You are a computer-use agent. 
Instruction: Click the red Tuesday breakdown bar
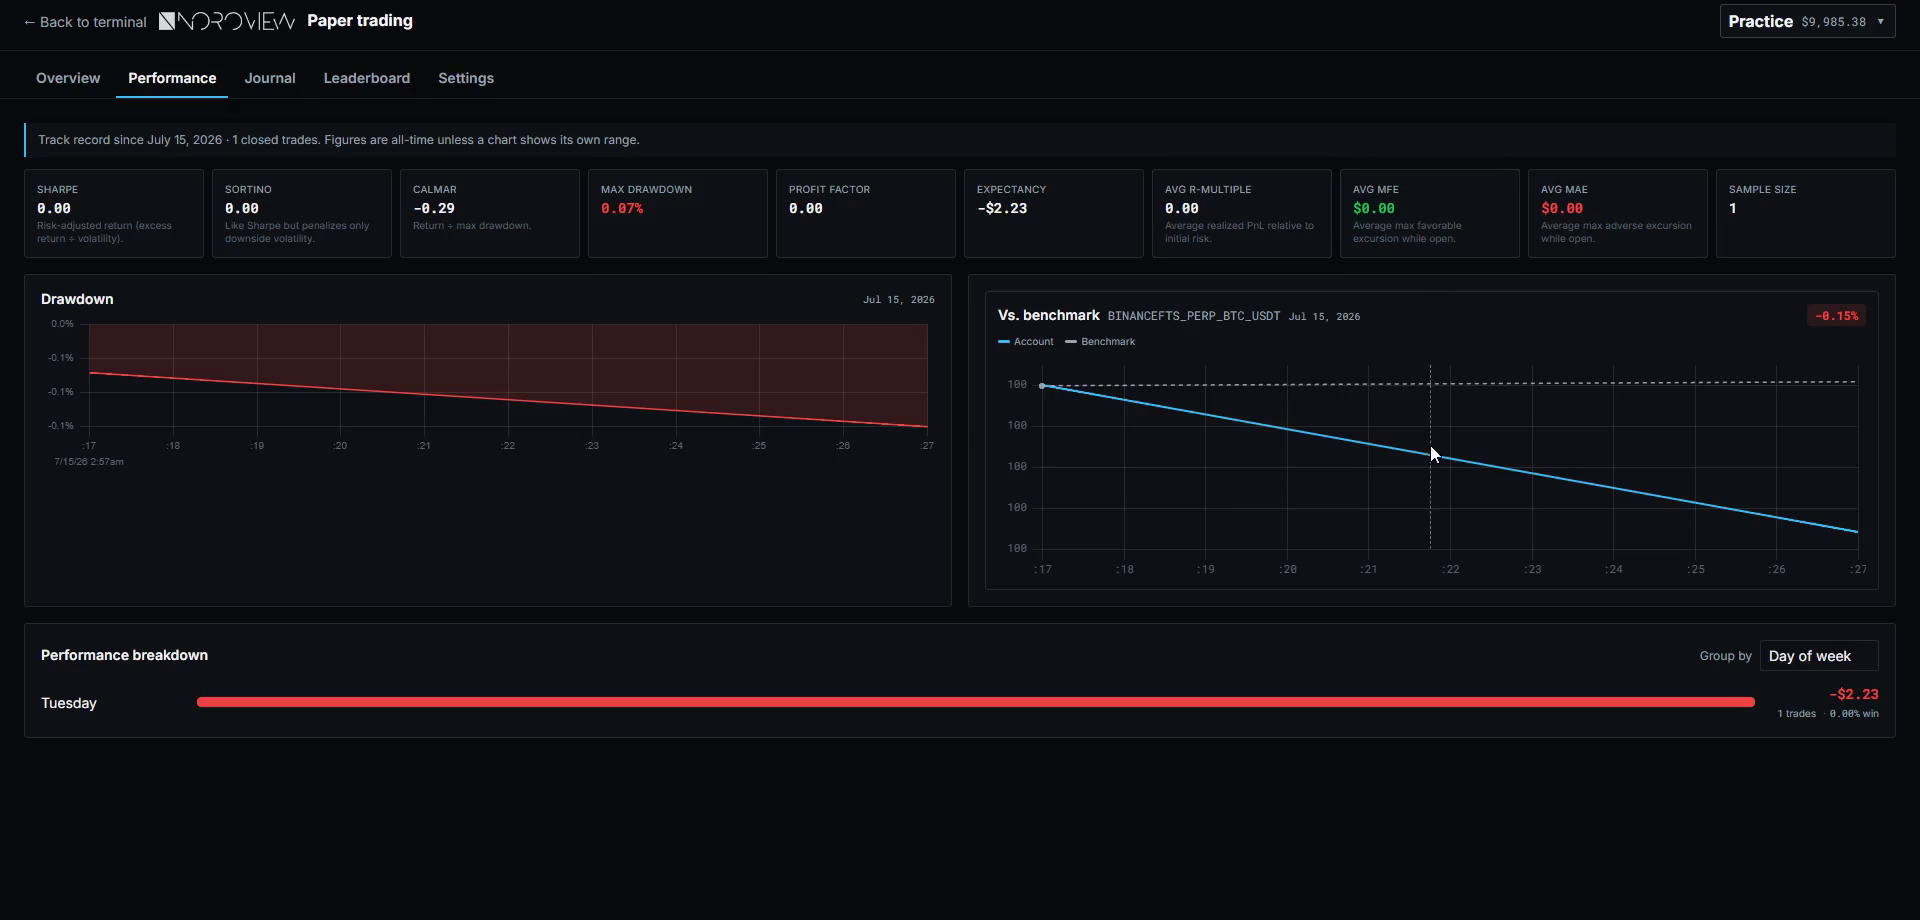[x=976, y=702]
